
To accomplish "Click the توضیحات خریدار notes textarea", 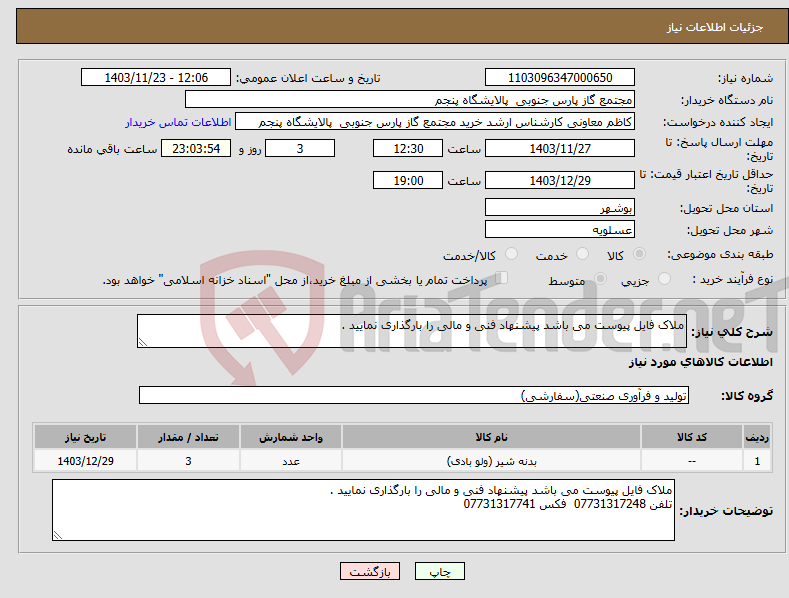I will pyautogui.click(x=363, y=510).
